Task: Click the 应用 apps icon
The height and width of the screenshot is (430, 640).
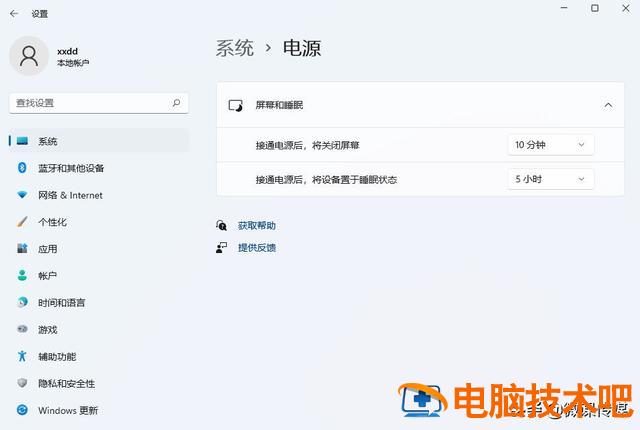Action: (x=22, y=249)
